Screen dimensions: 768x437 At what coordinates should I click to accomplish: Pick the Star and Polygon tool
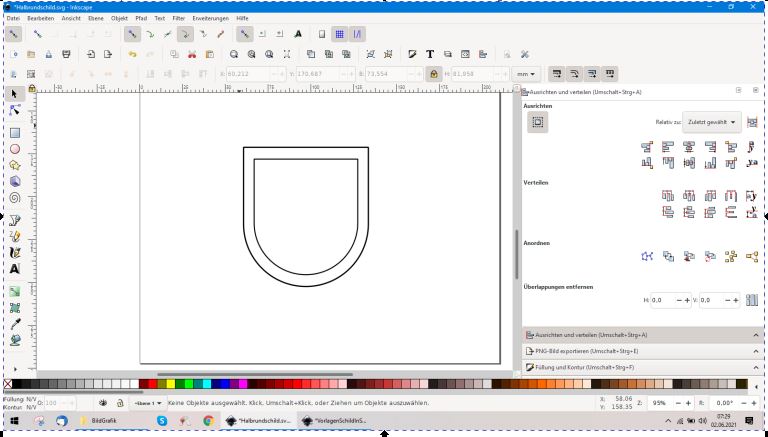[15, 165]
